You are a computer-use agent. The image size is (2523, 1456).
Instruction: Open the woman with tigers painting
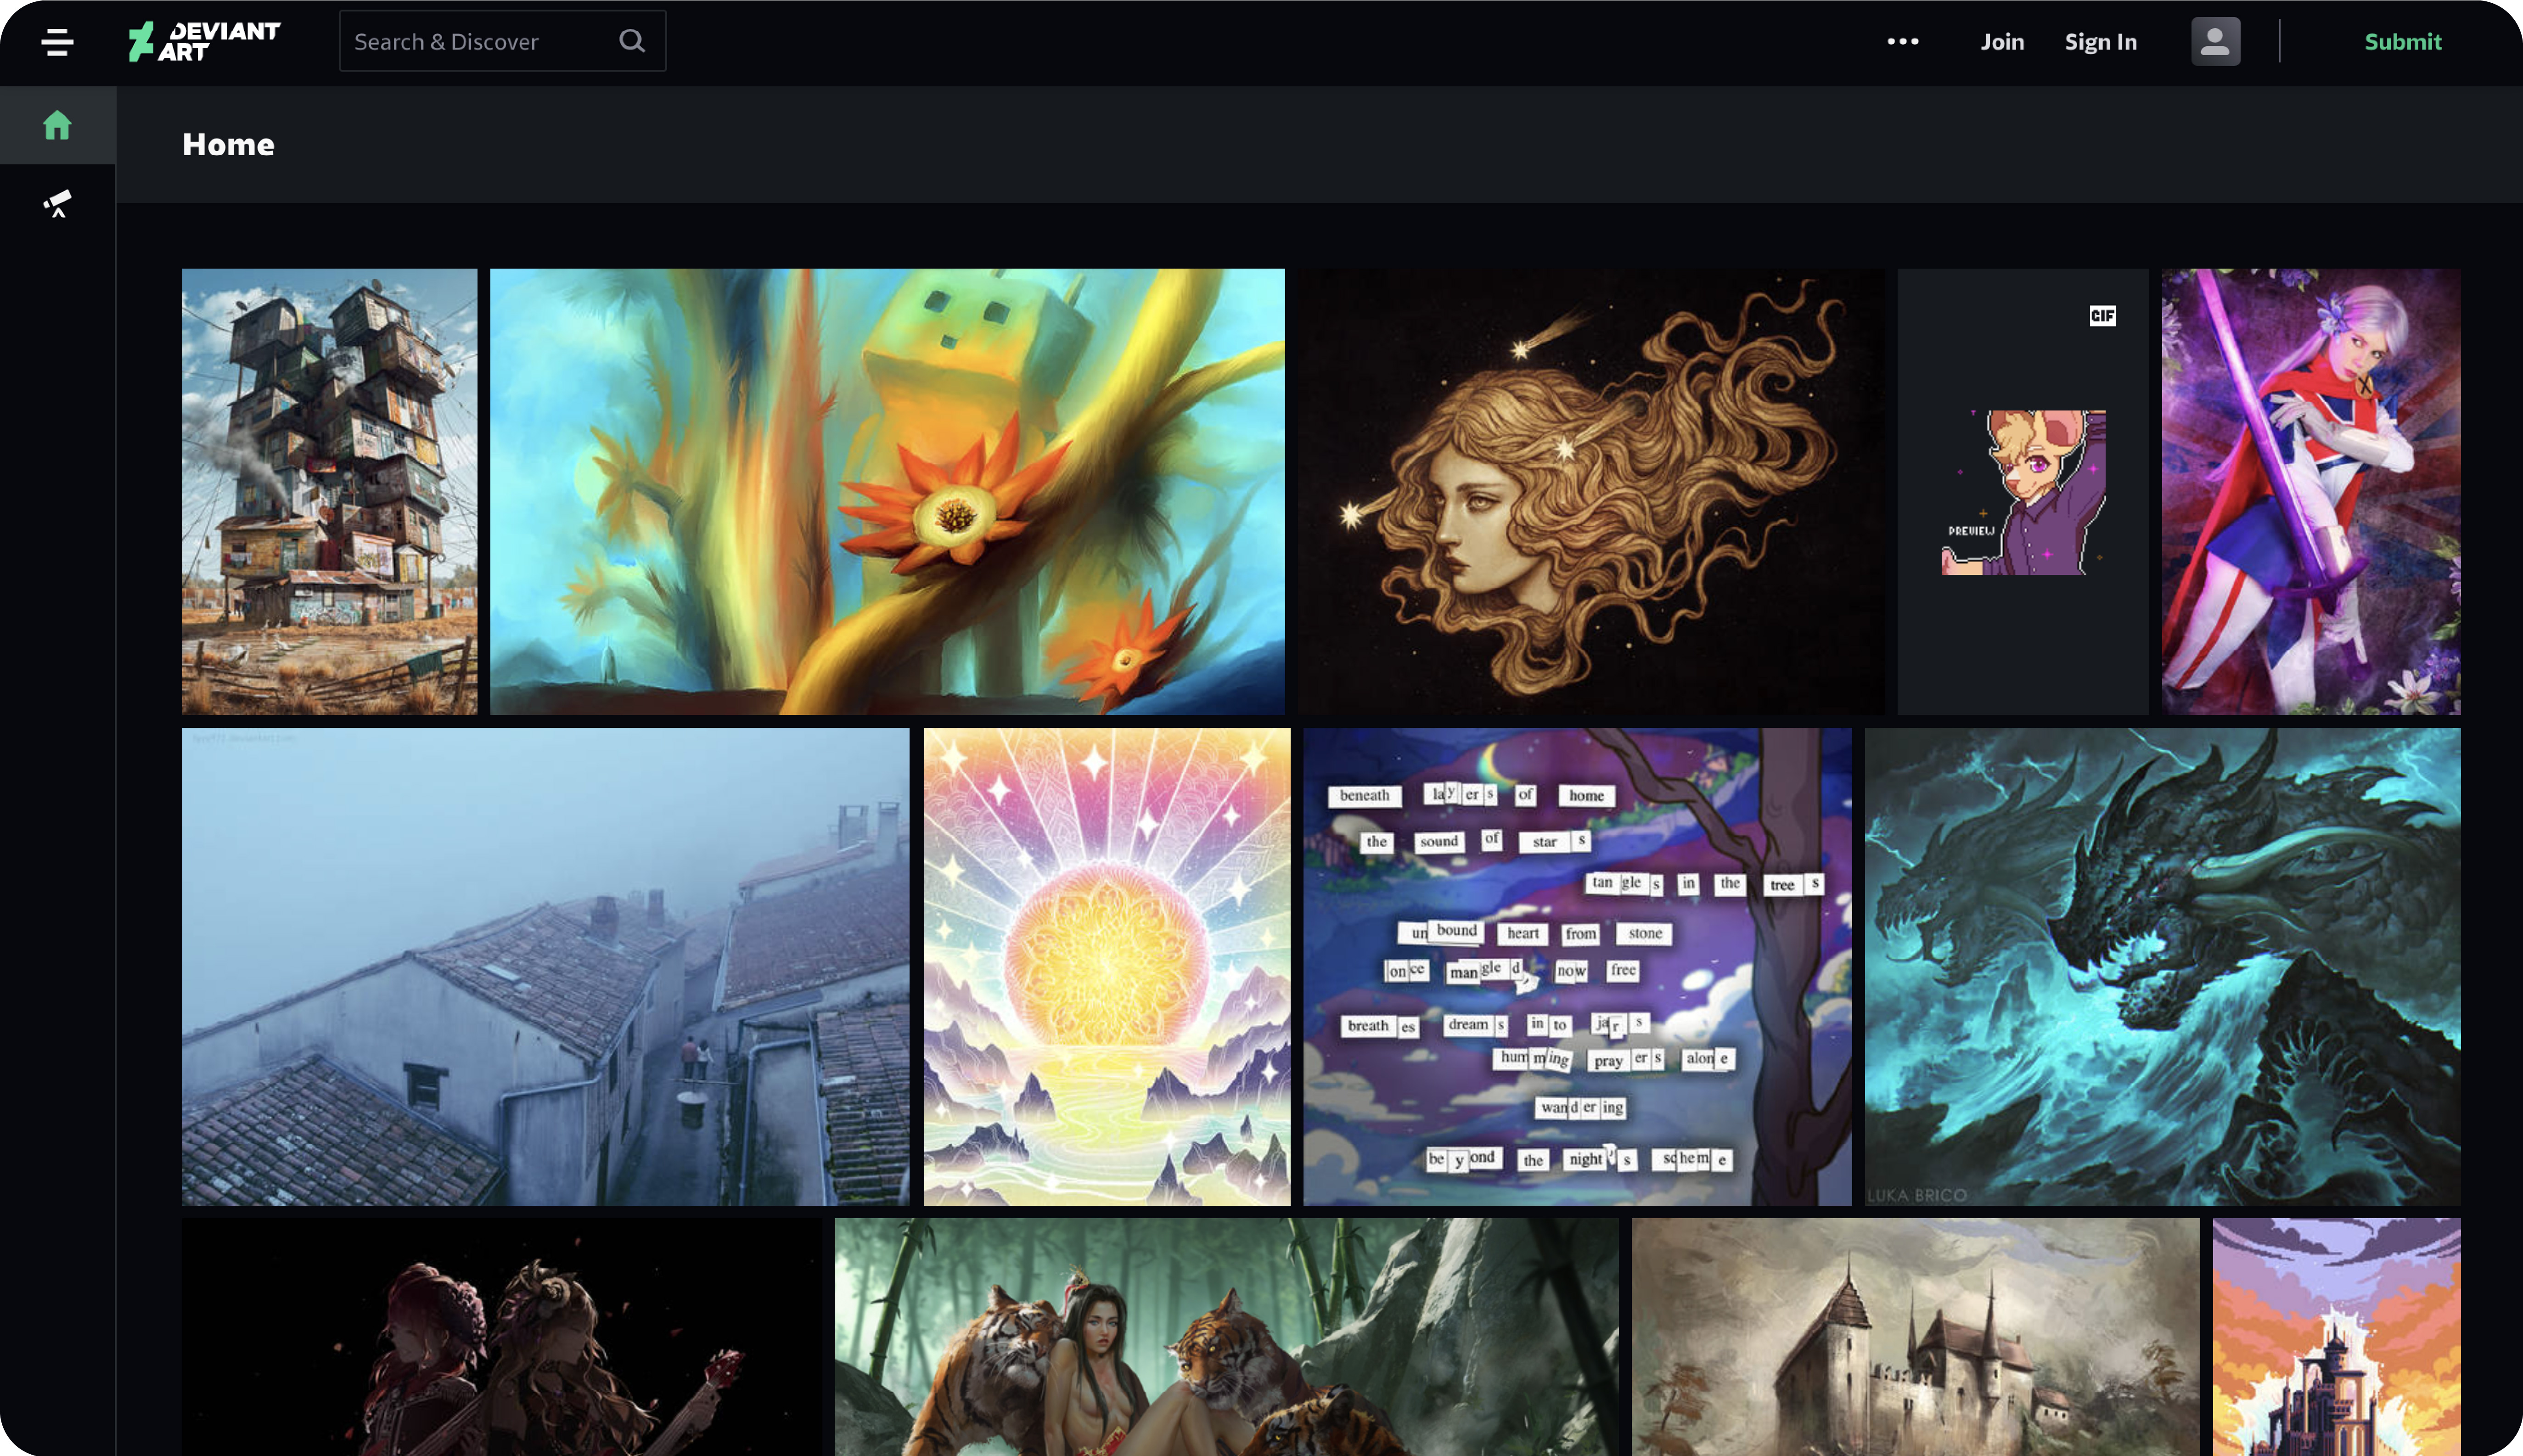coord(1227,1337)
